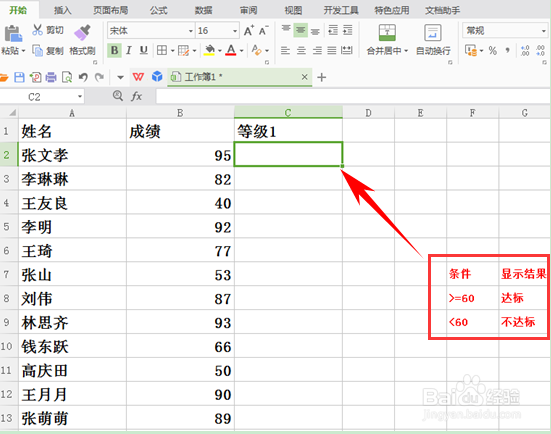This screenshot has width=551, height=434.
Task: Expand the quick access toolbar dropdown
Action: coord(120,77)
